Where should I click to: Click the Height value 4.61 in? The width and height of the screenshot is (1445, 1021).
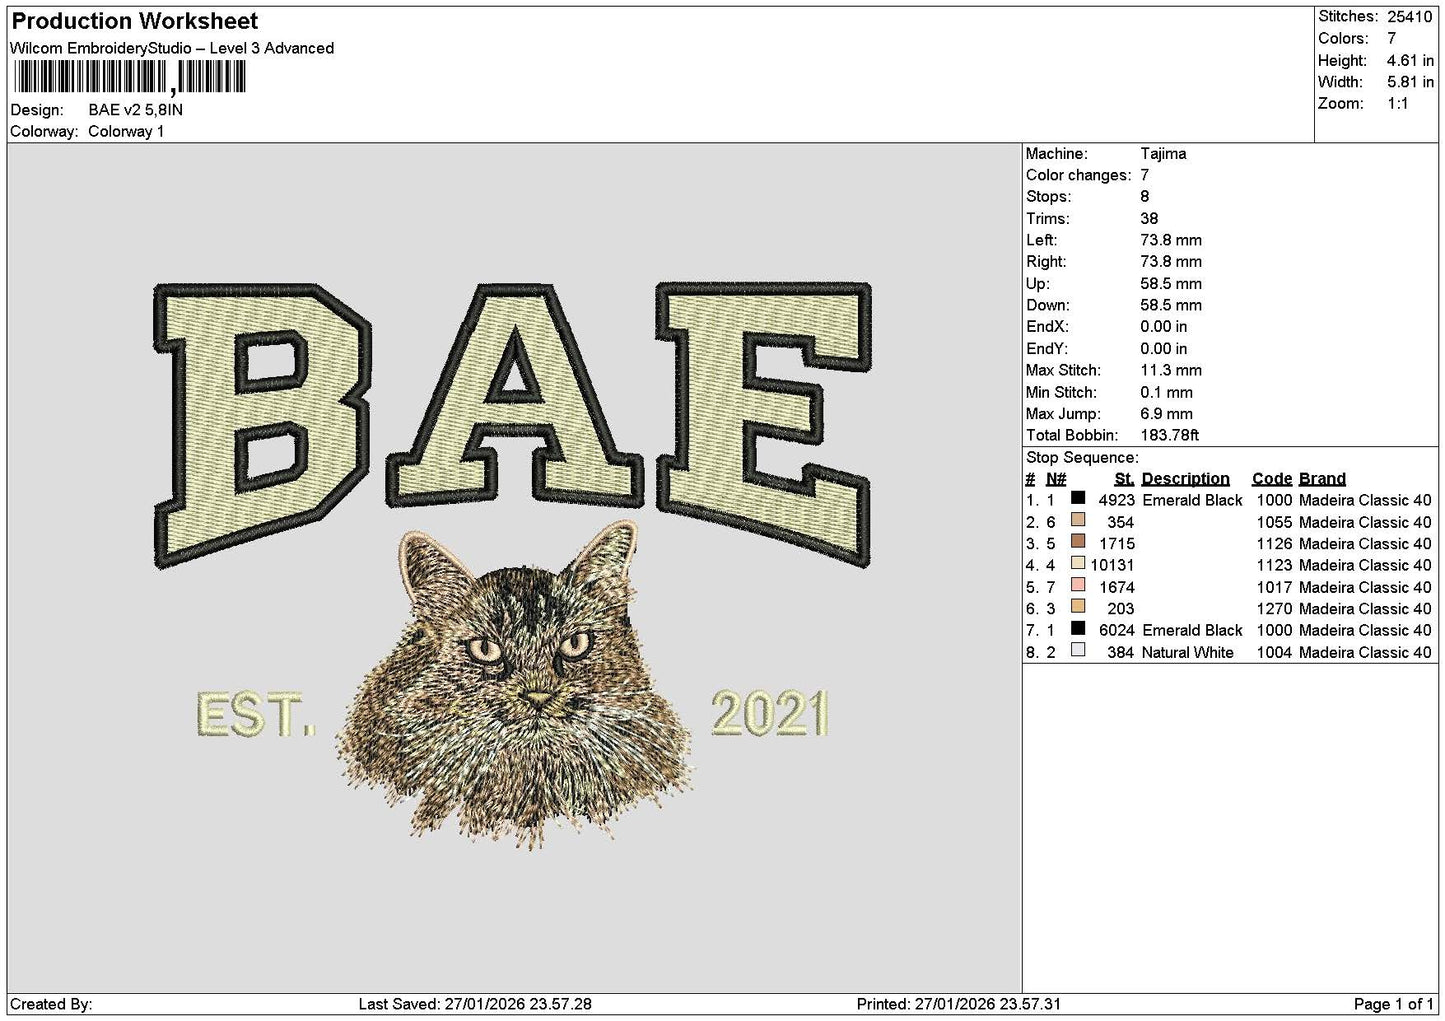(x=1410, y=60)
